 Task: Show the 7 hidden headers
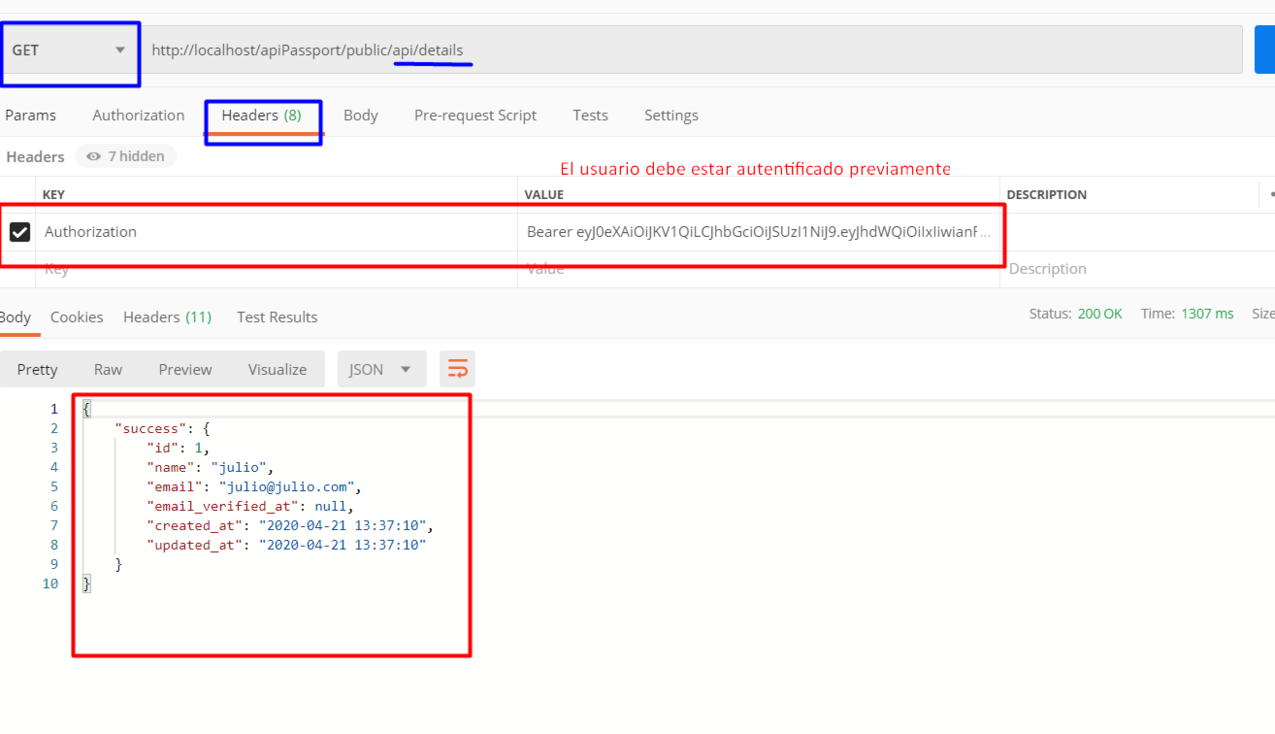coord(125,156)
